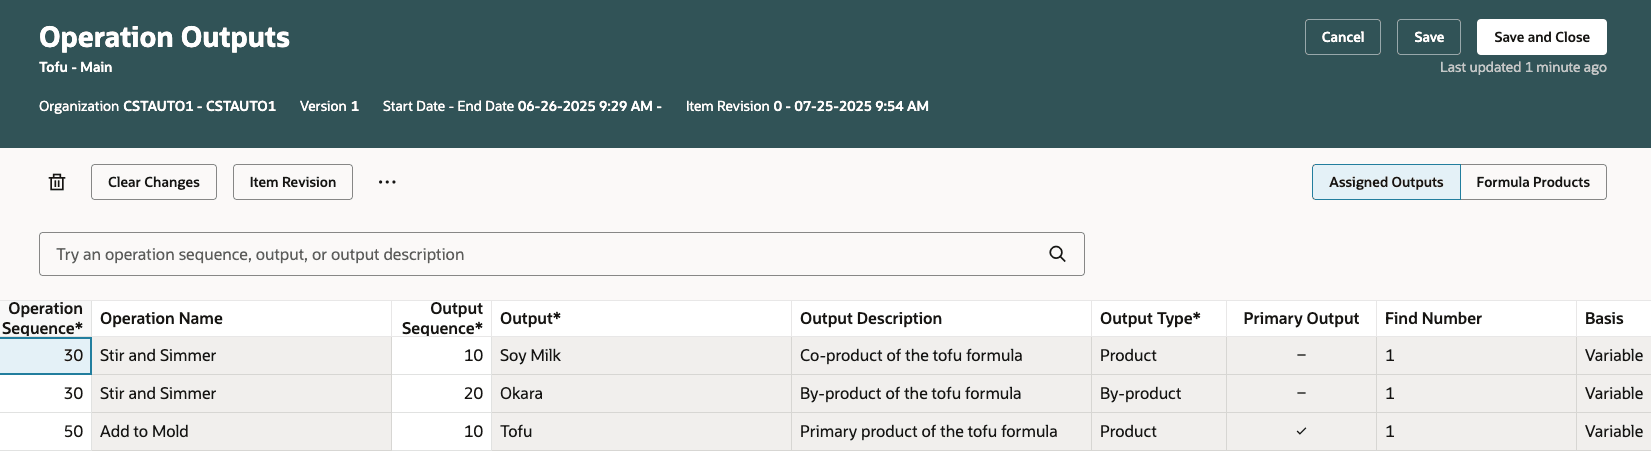Click Clear Changes button
1651x453 pixels.
click(154, 182)
